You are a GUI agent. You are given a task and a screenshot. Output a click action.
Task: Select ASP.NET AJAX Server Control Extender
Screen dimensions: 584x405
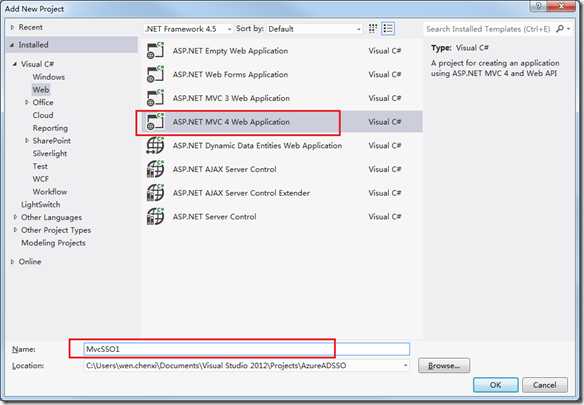click(283, 193)
